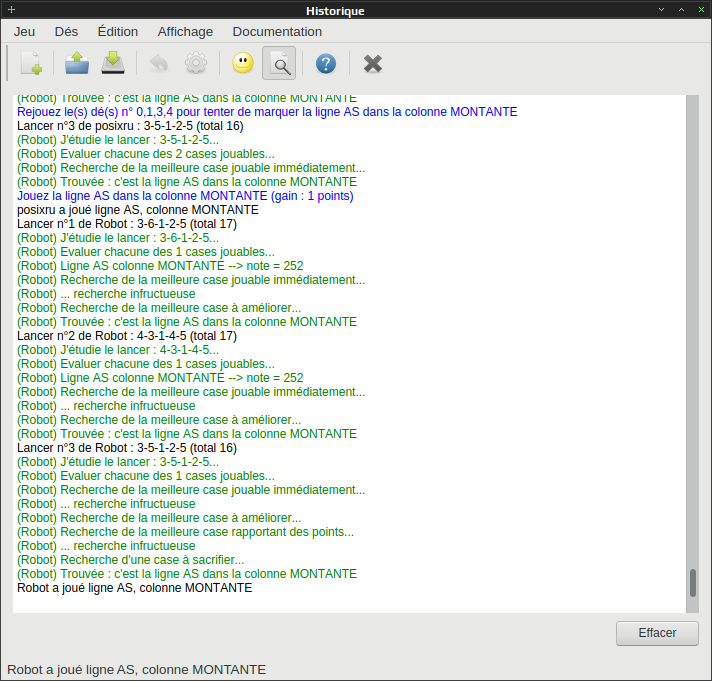
Task: Click the Effacer button
Action: click(x=657, y=633)
